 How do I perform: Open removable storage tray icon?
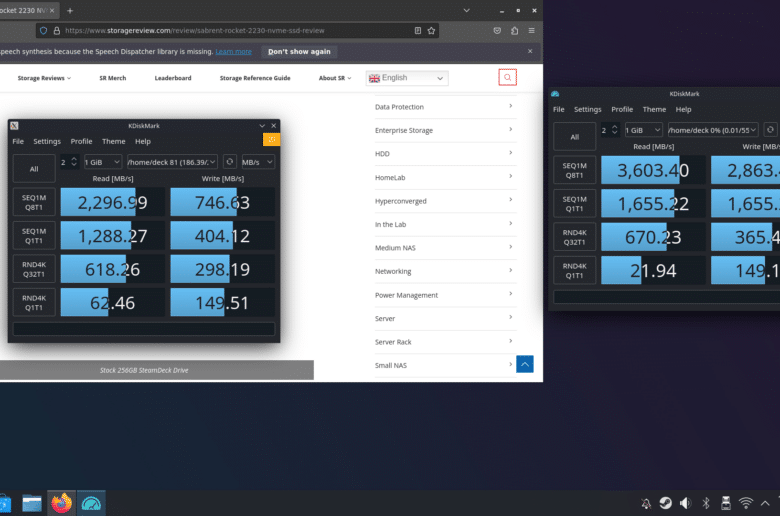pyautogui.click(x=726, y=503)
